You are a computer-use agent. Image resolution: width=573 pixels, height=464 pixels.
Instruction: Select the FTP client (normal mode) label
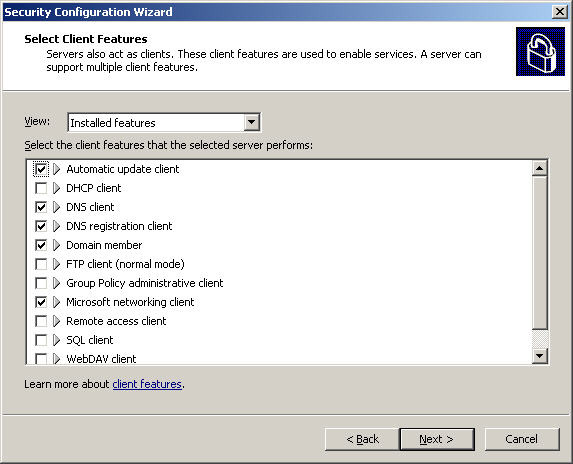click(x=125, y=264)
